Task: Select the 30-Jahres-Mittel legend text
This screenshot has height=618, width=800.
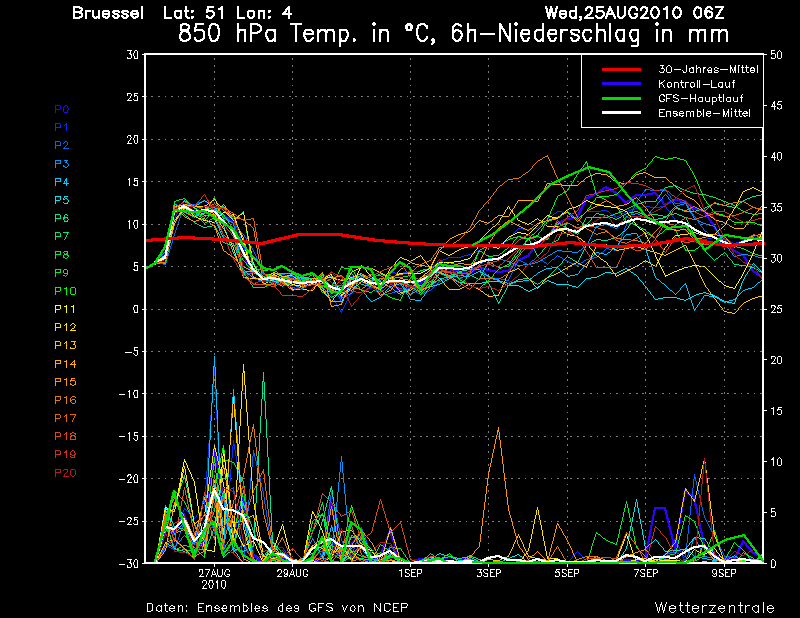Action: (x=708, y=69)
